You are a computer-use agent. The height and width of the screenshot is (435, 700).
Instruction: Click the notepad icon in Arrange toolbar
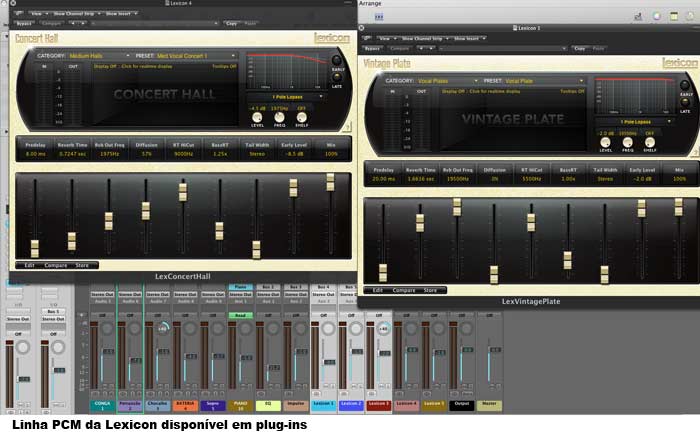point(674,17)
